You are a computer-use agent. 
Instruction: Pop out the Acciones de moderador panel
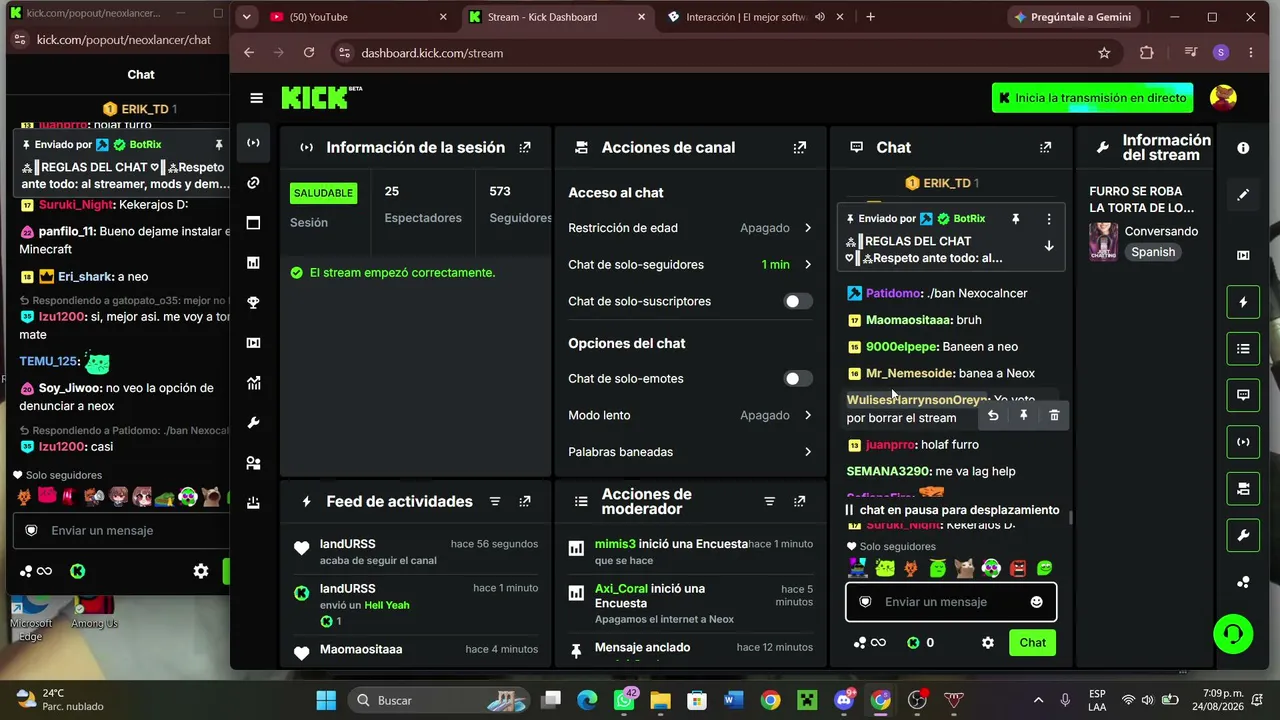799,502
